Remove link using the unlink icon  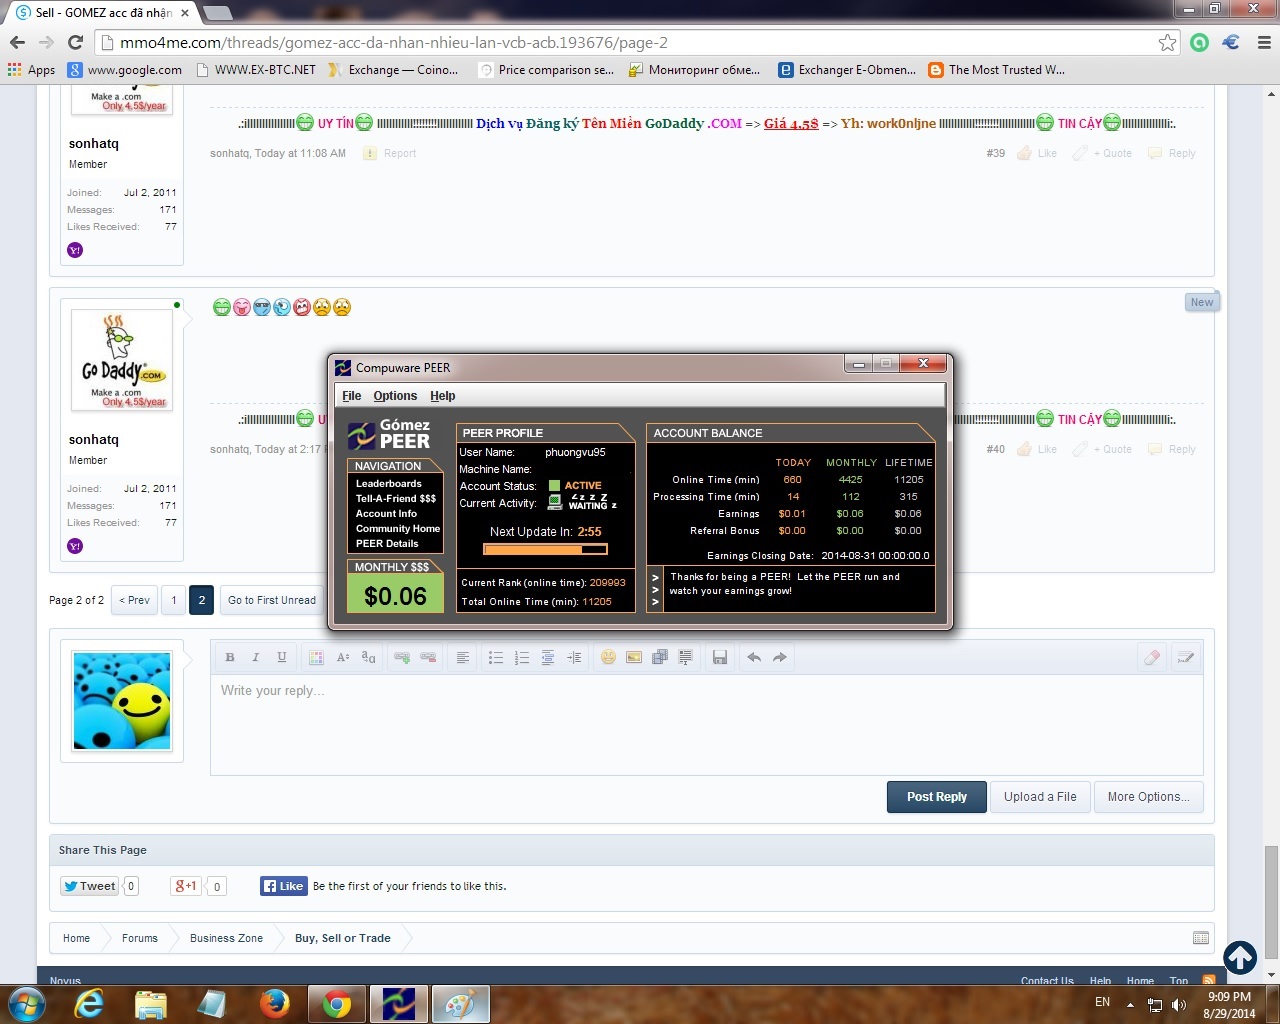pyautogui.click(x=428, y=657)
